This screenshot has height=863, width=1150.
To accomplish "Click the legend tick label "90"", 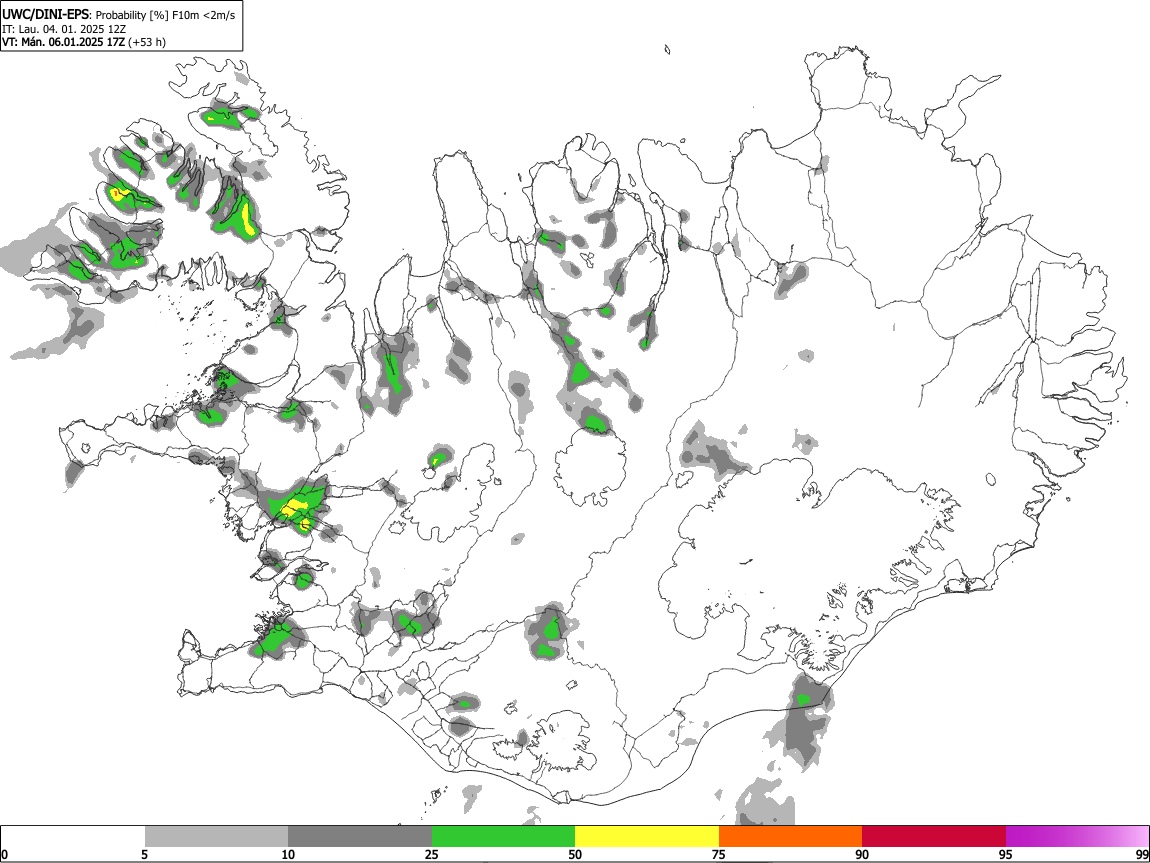I will point(862,854).
